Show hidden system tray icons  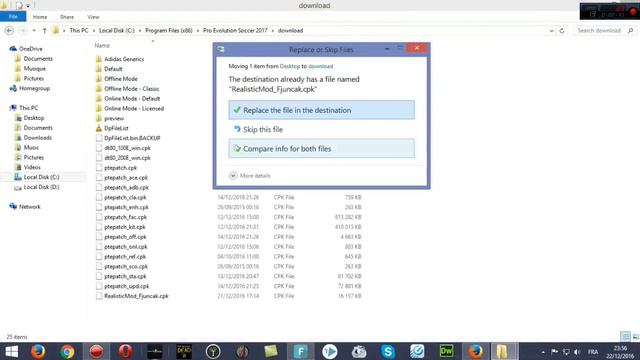(543, 351)
